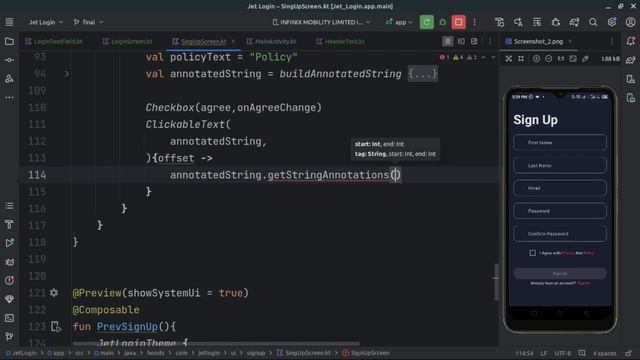Open the Project tool window folder icon
Viewport: 640px width, 360px height.
[x=9, y=41]
